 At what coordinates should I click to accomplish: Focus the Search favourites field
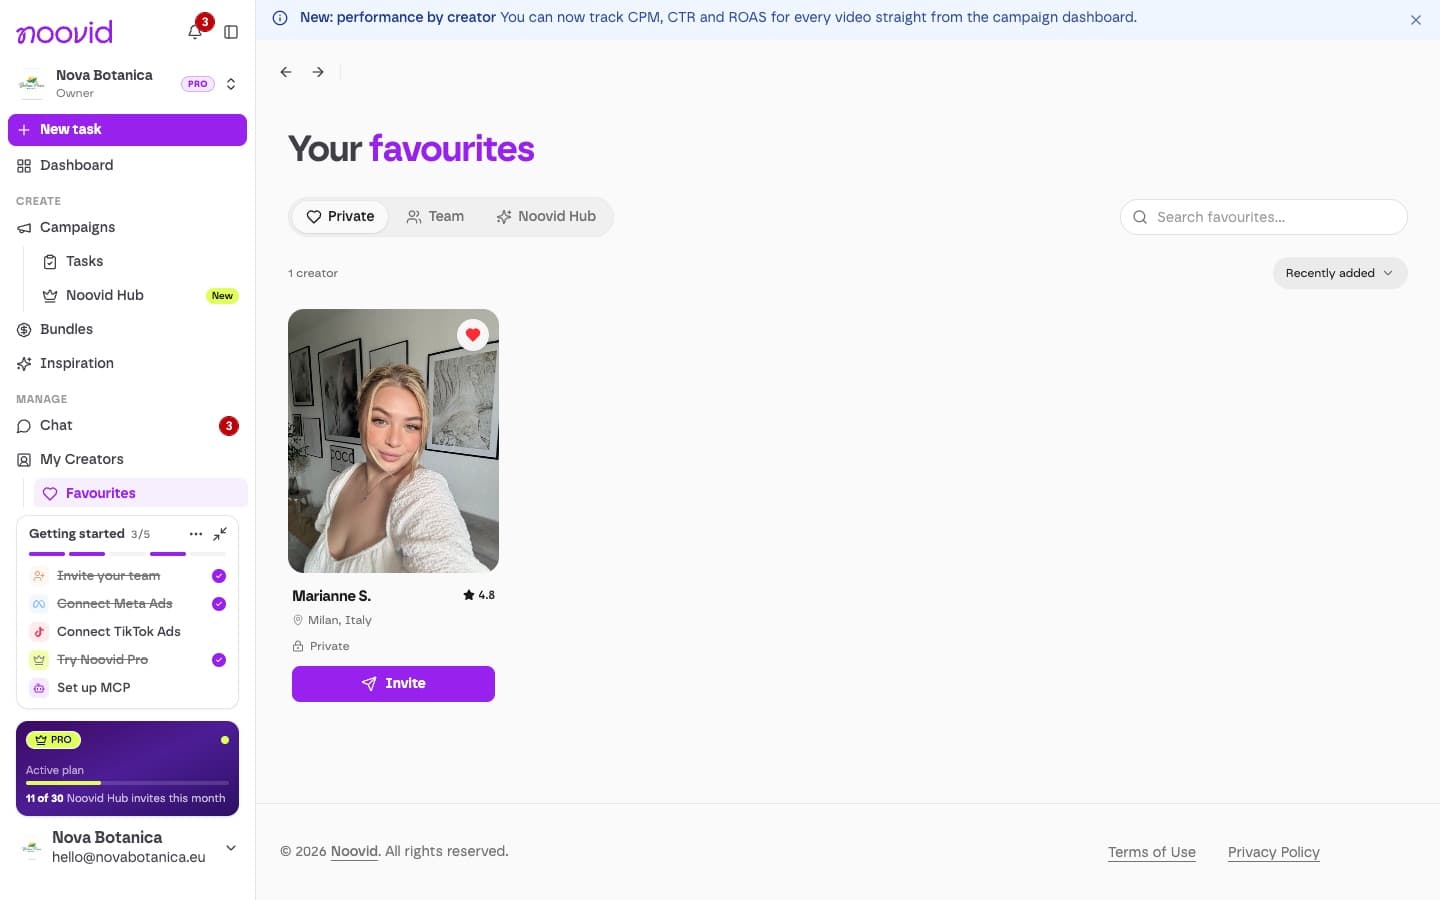point(1264,217)
